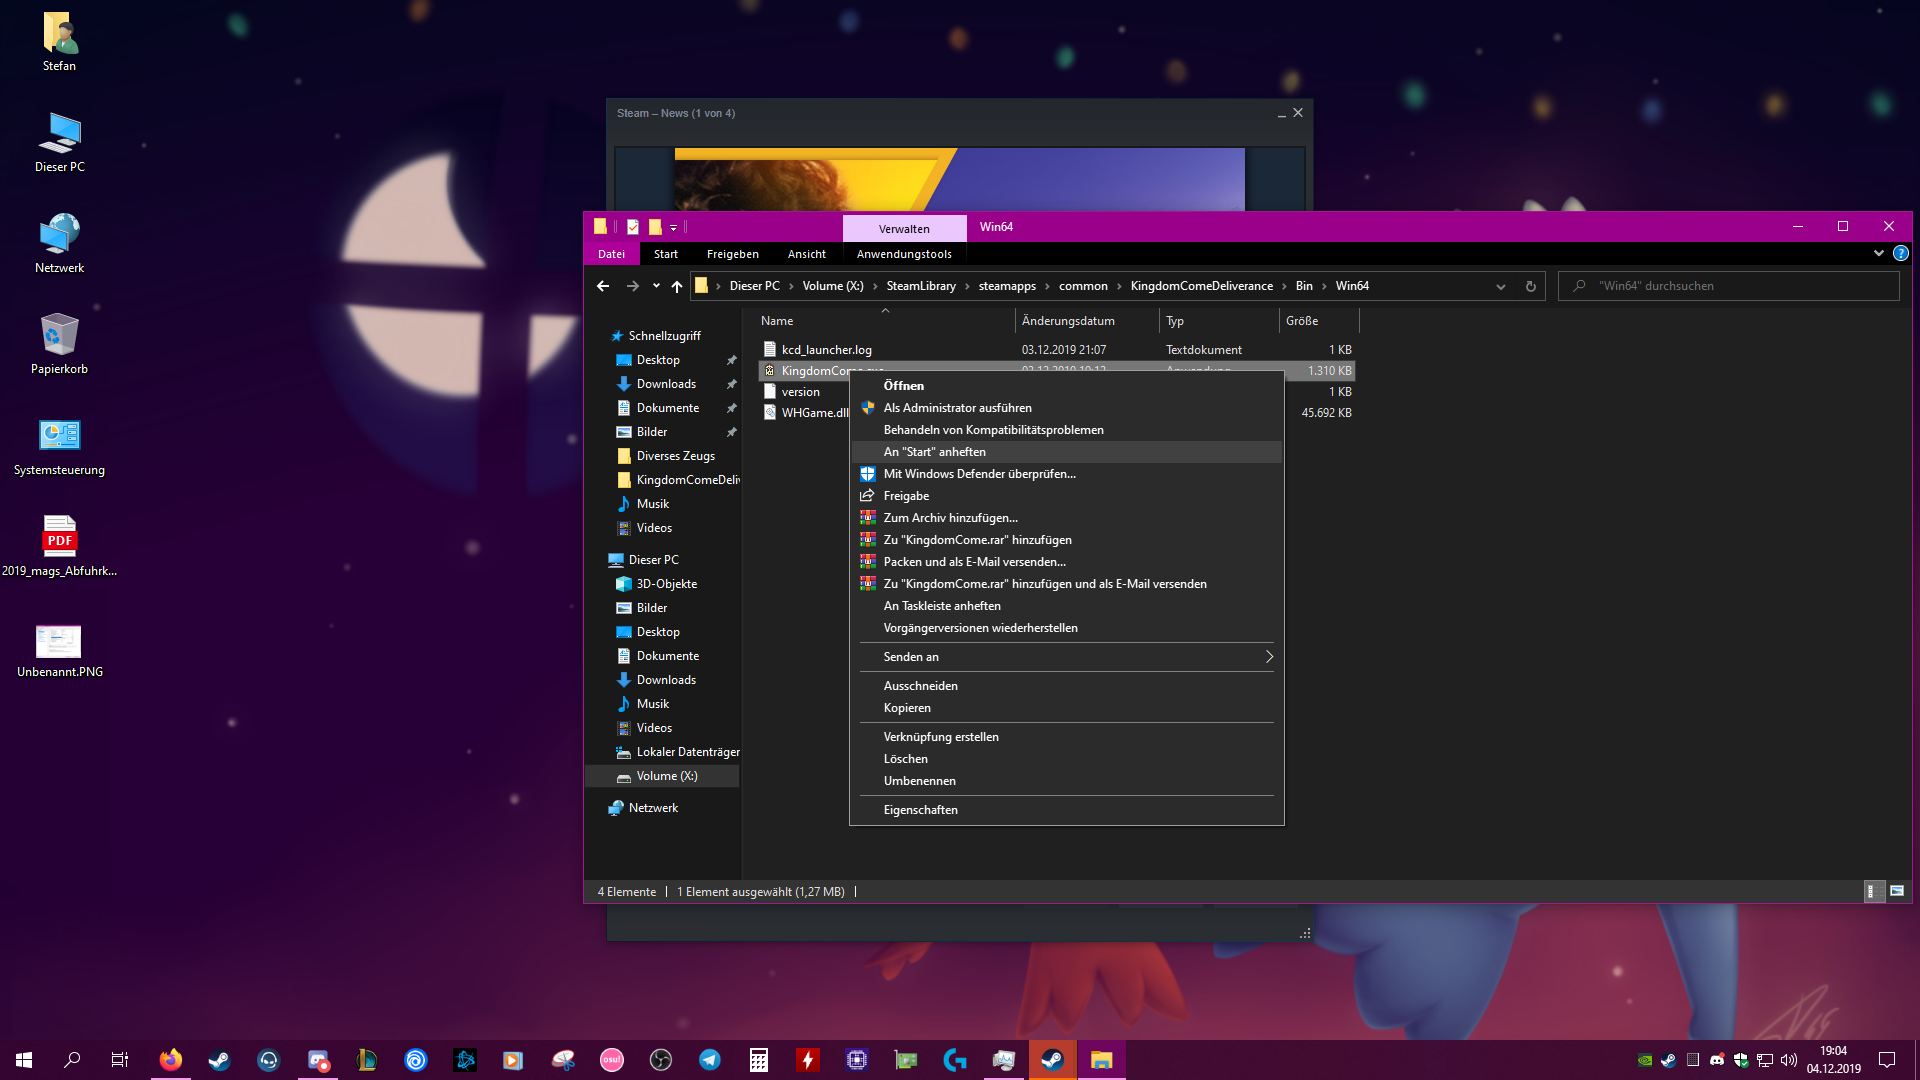Click the Up directory arrow icon
The image size is (1920, 1080).
coord(677,287)
